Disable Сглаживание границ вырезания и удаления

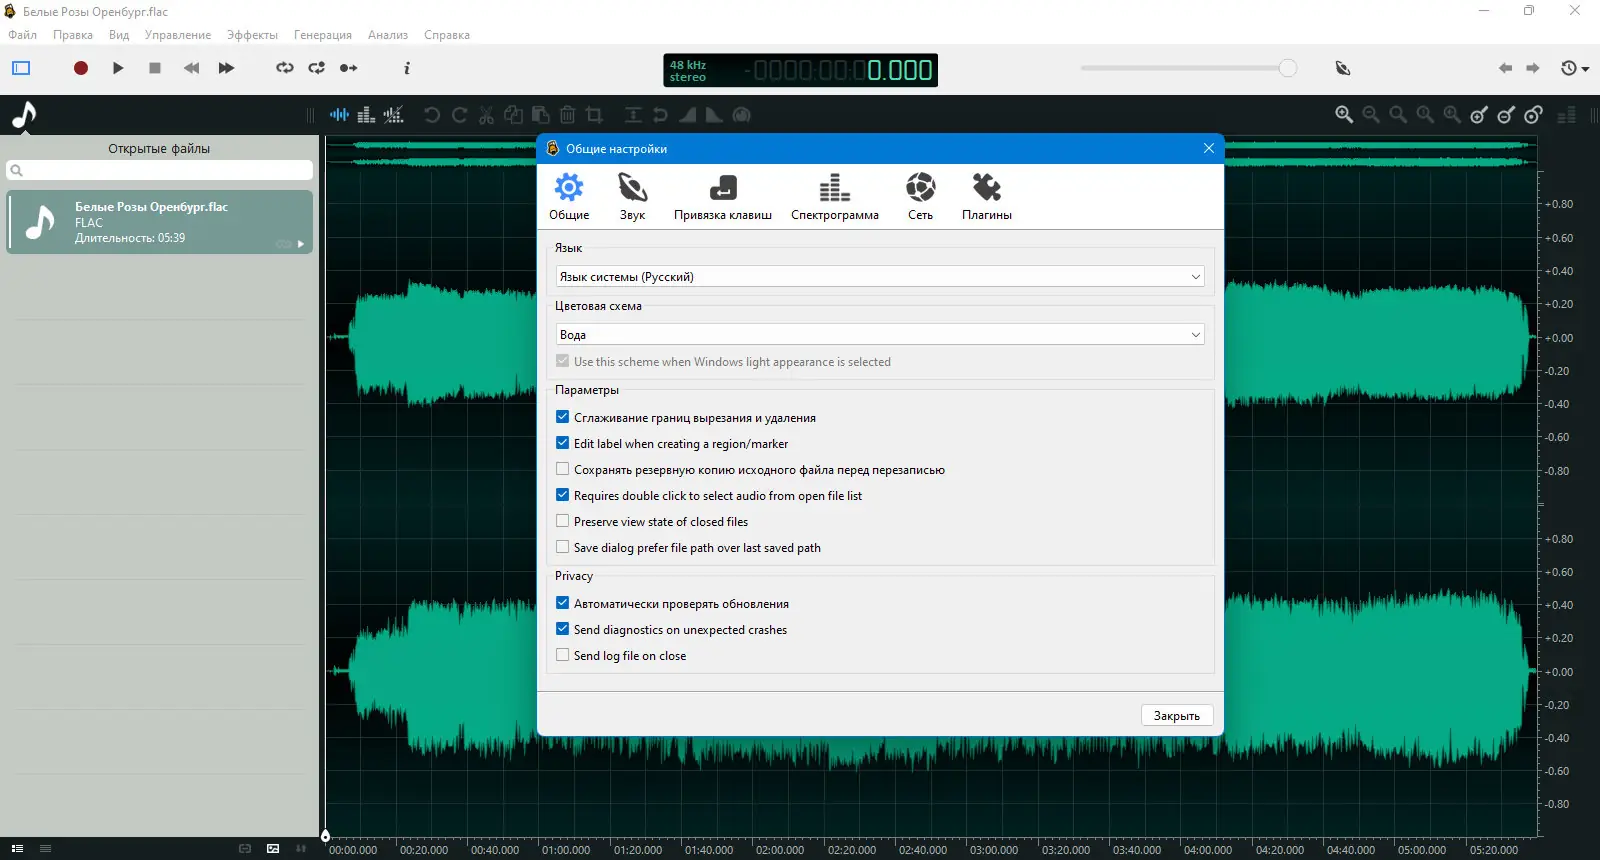pos(563,418)
